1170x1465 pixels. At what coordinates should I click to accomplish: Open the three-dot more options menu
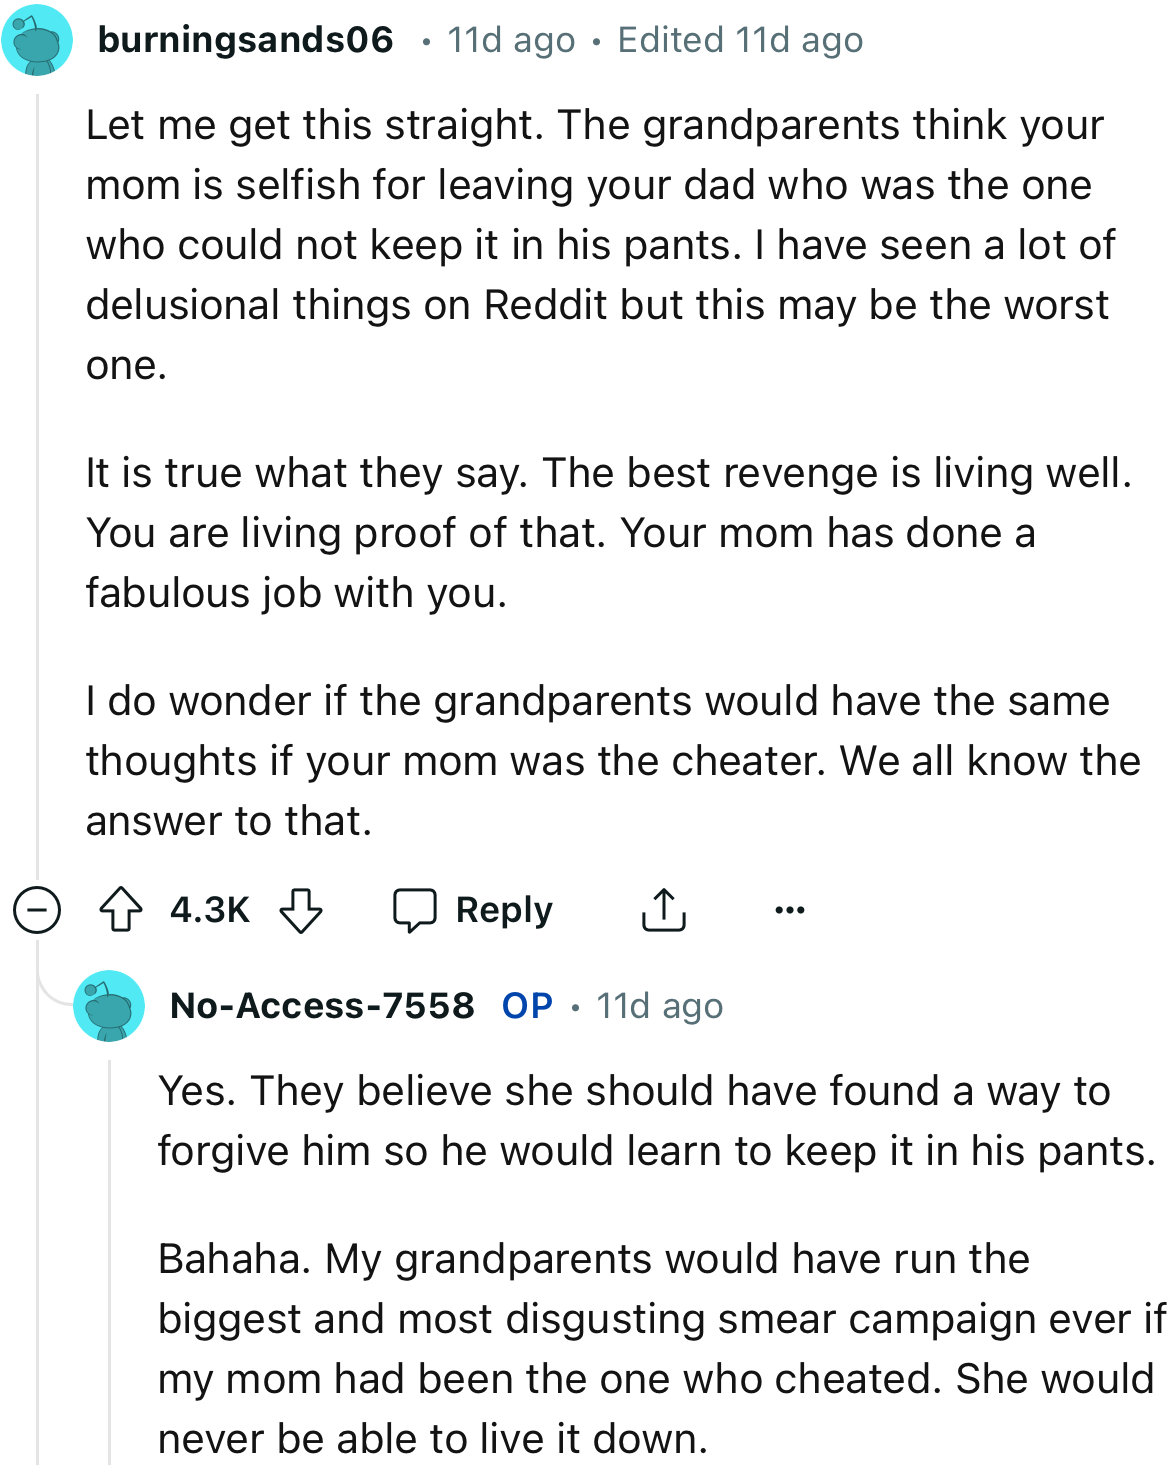pos(789,910)
